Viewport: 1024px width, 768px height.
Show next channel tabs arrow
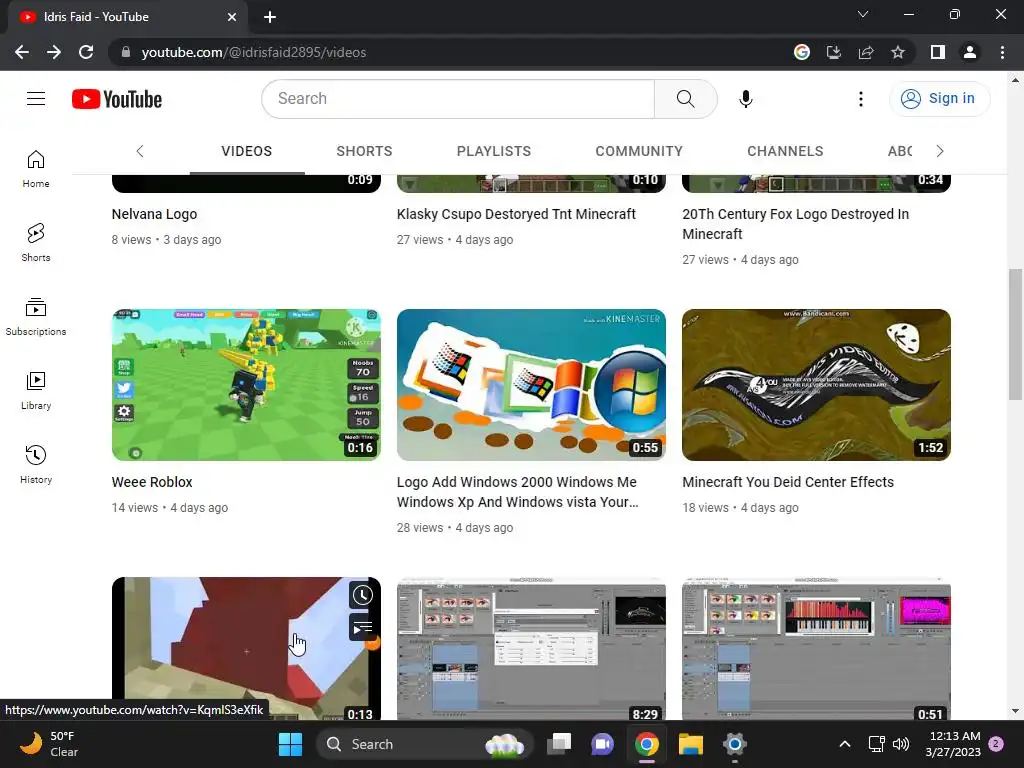(940, 152)
